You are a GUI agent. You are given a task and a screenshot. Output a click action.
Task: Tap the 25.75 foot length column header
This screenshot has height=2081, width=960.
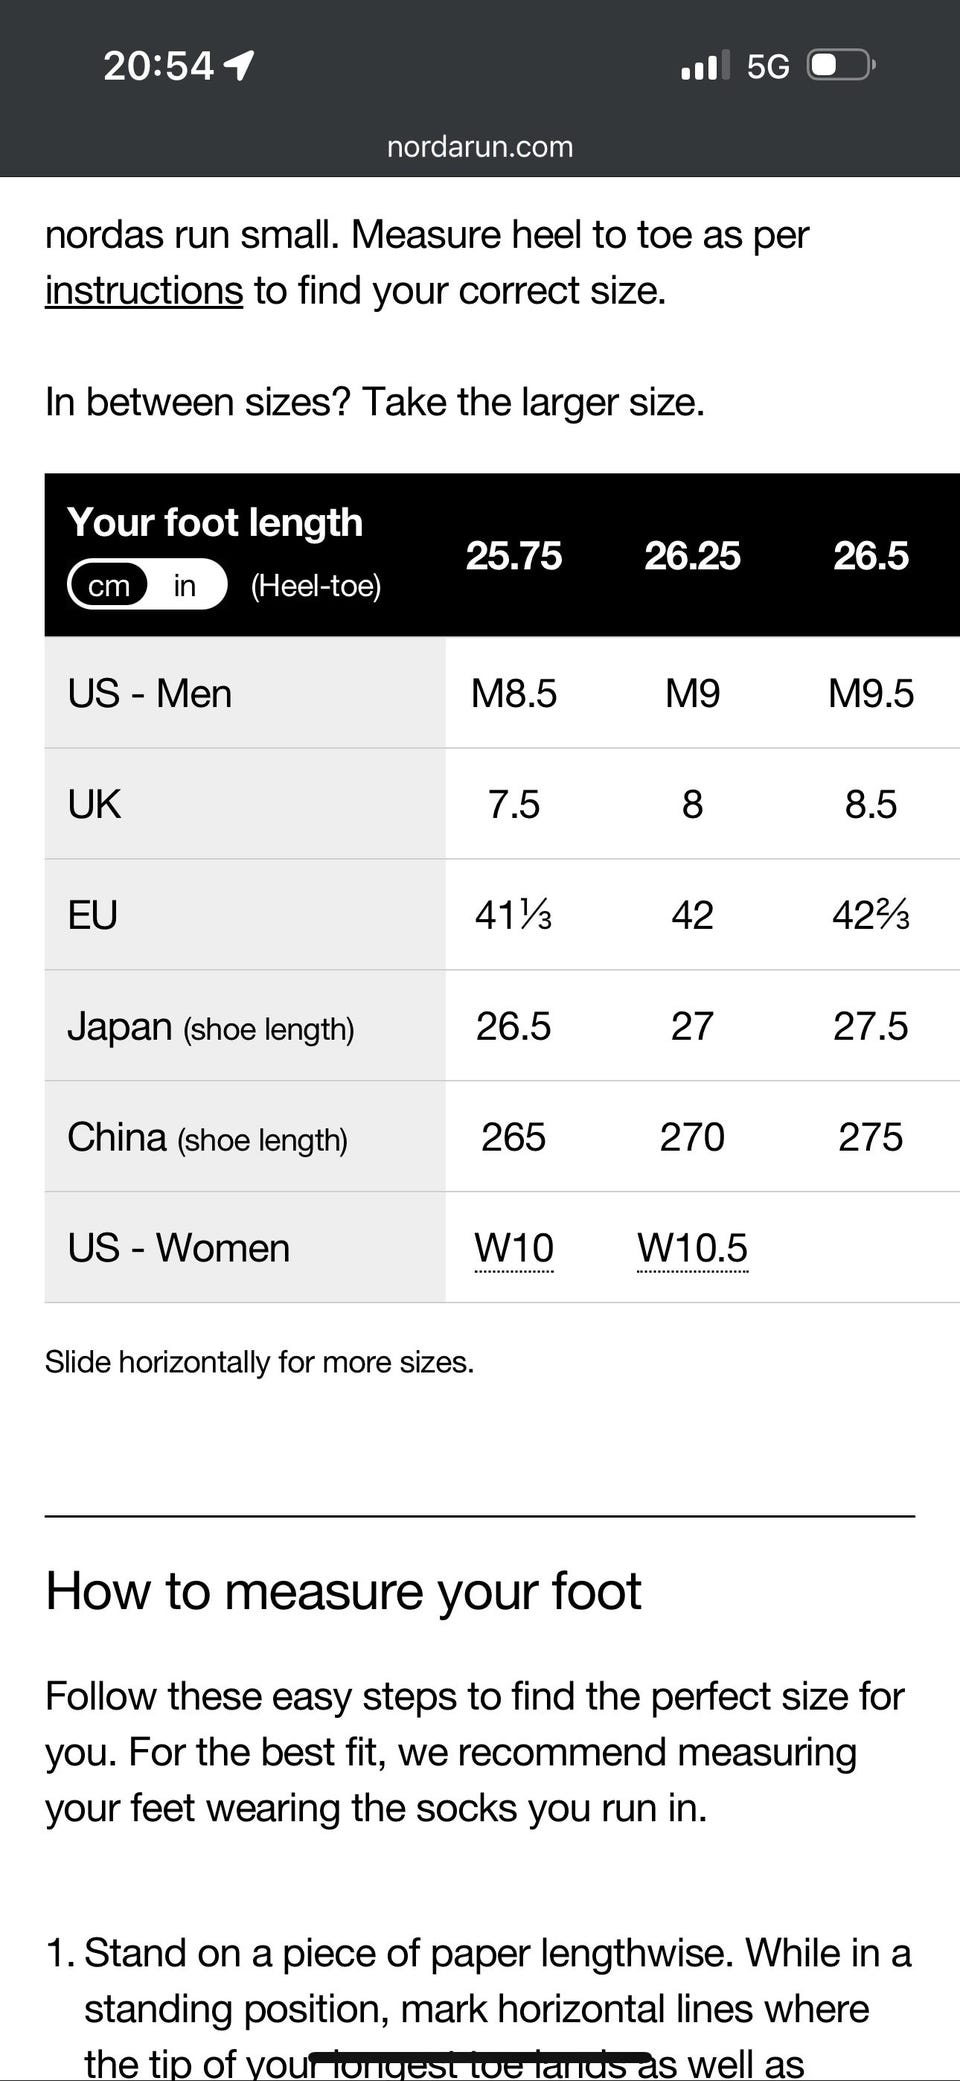coord(514,556)
